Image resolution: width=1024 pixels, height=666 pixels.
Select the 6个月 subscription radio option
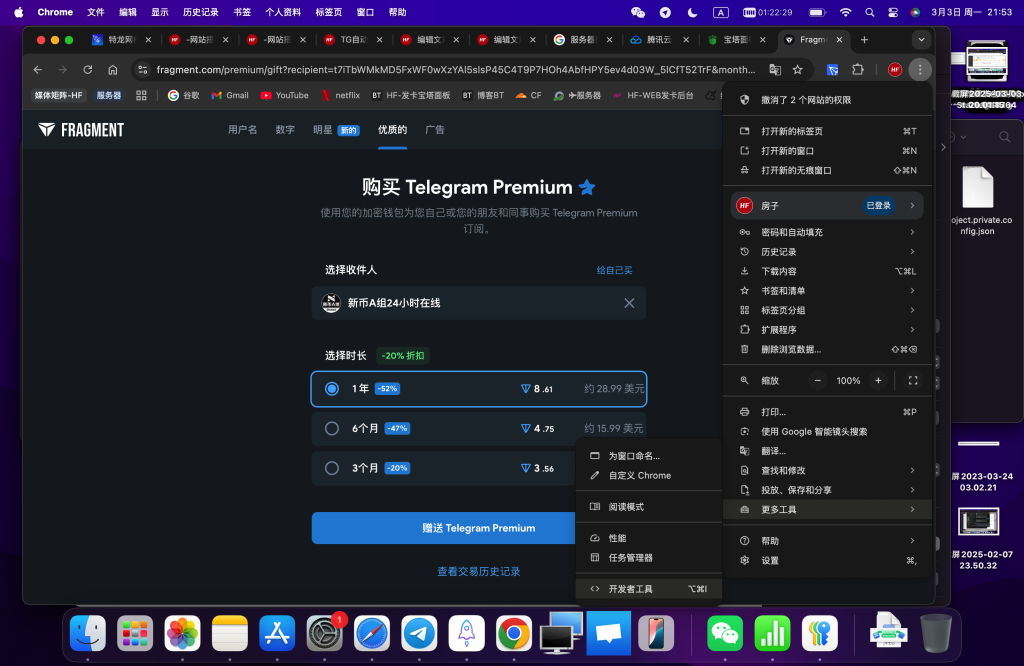pos(331,428)
